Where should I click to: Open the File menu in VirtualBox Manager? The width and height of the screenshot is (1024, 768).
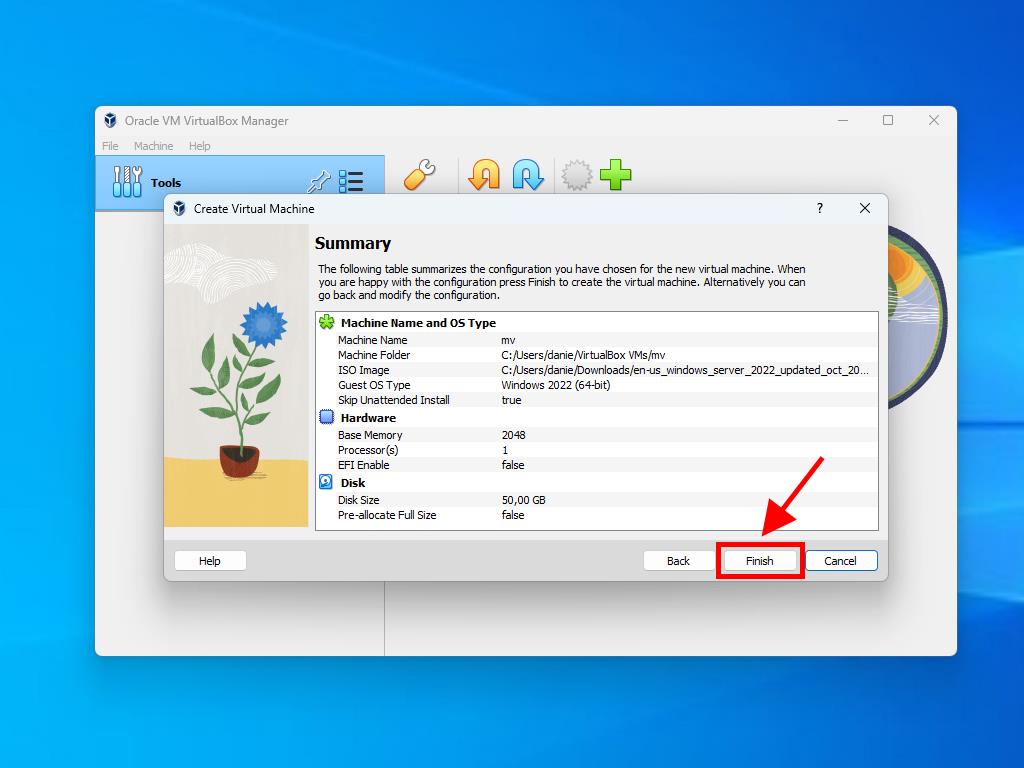[x=110, y=146]
